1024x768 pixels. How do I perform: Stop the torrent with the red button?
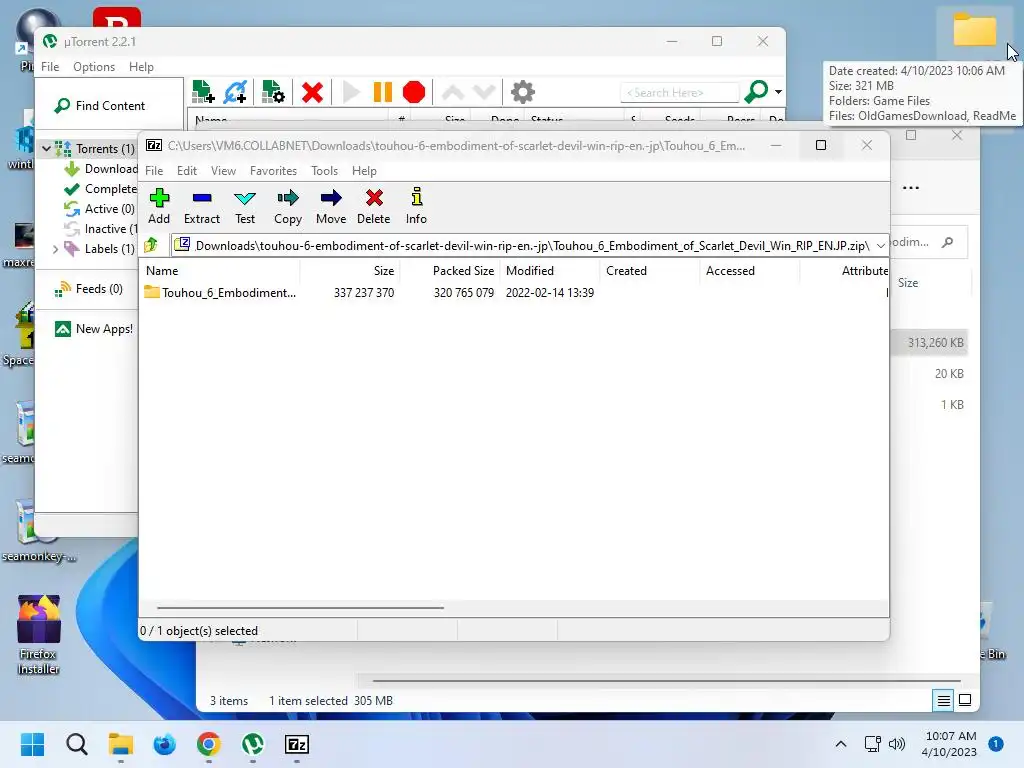(414, 92)
